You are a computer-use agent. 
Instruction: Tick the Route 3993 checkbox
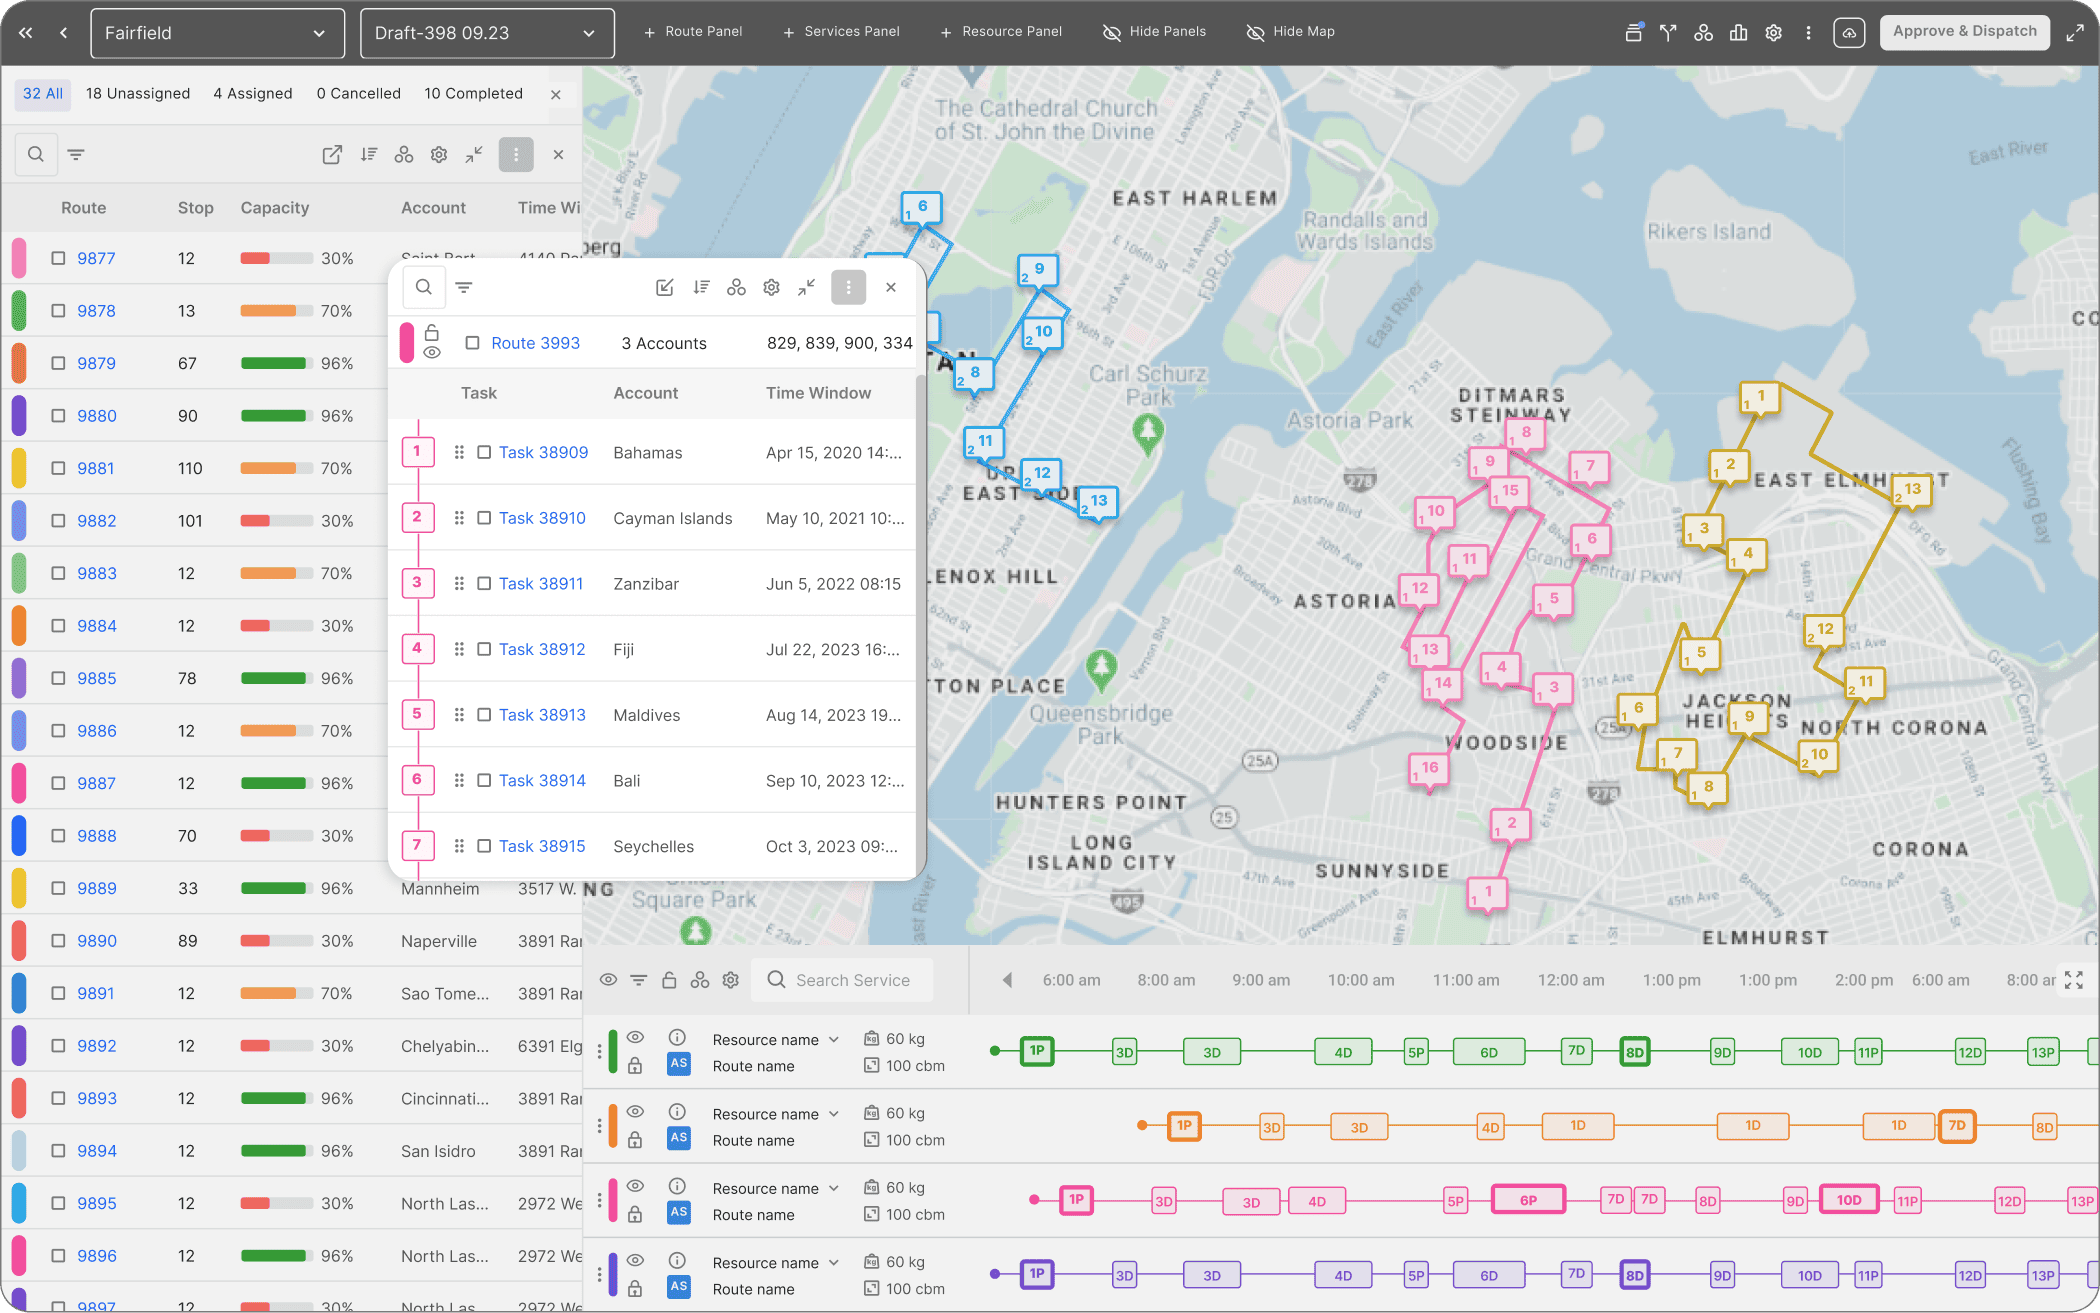point(472,343)
